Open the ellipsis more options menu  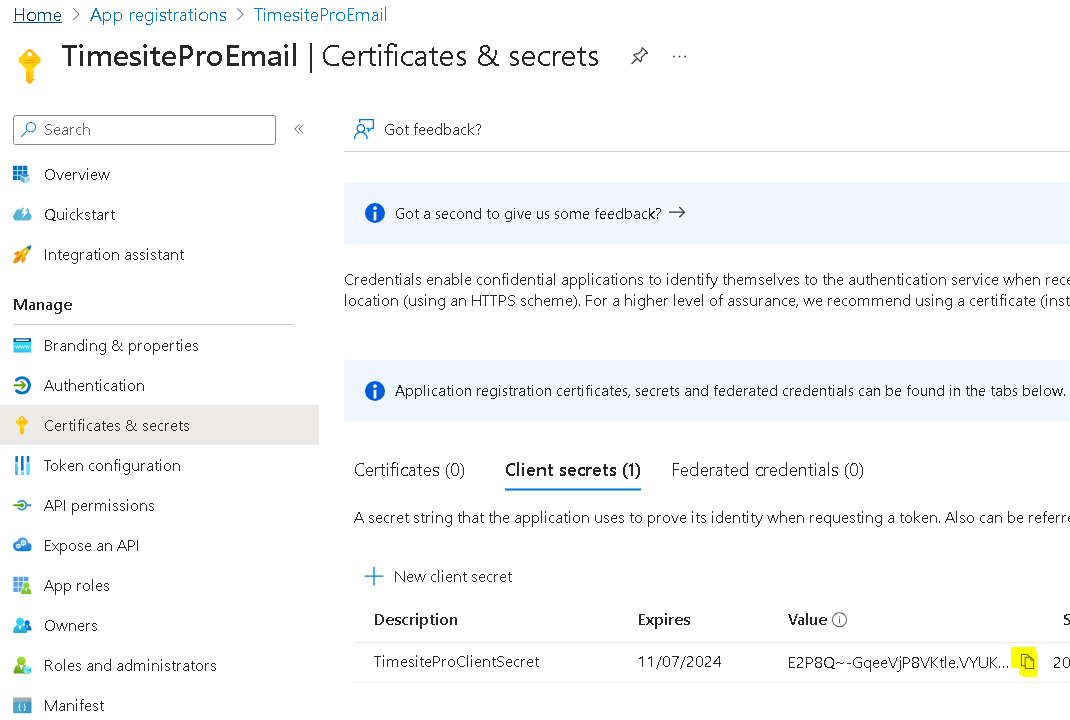680,57
